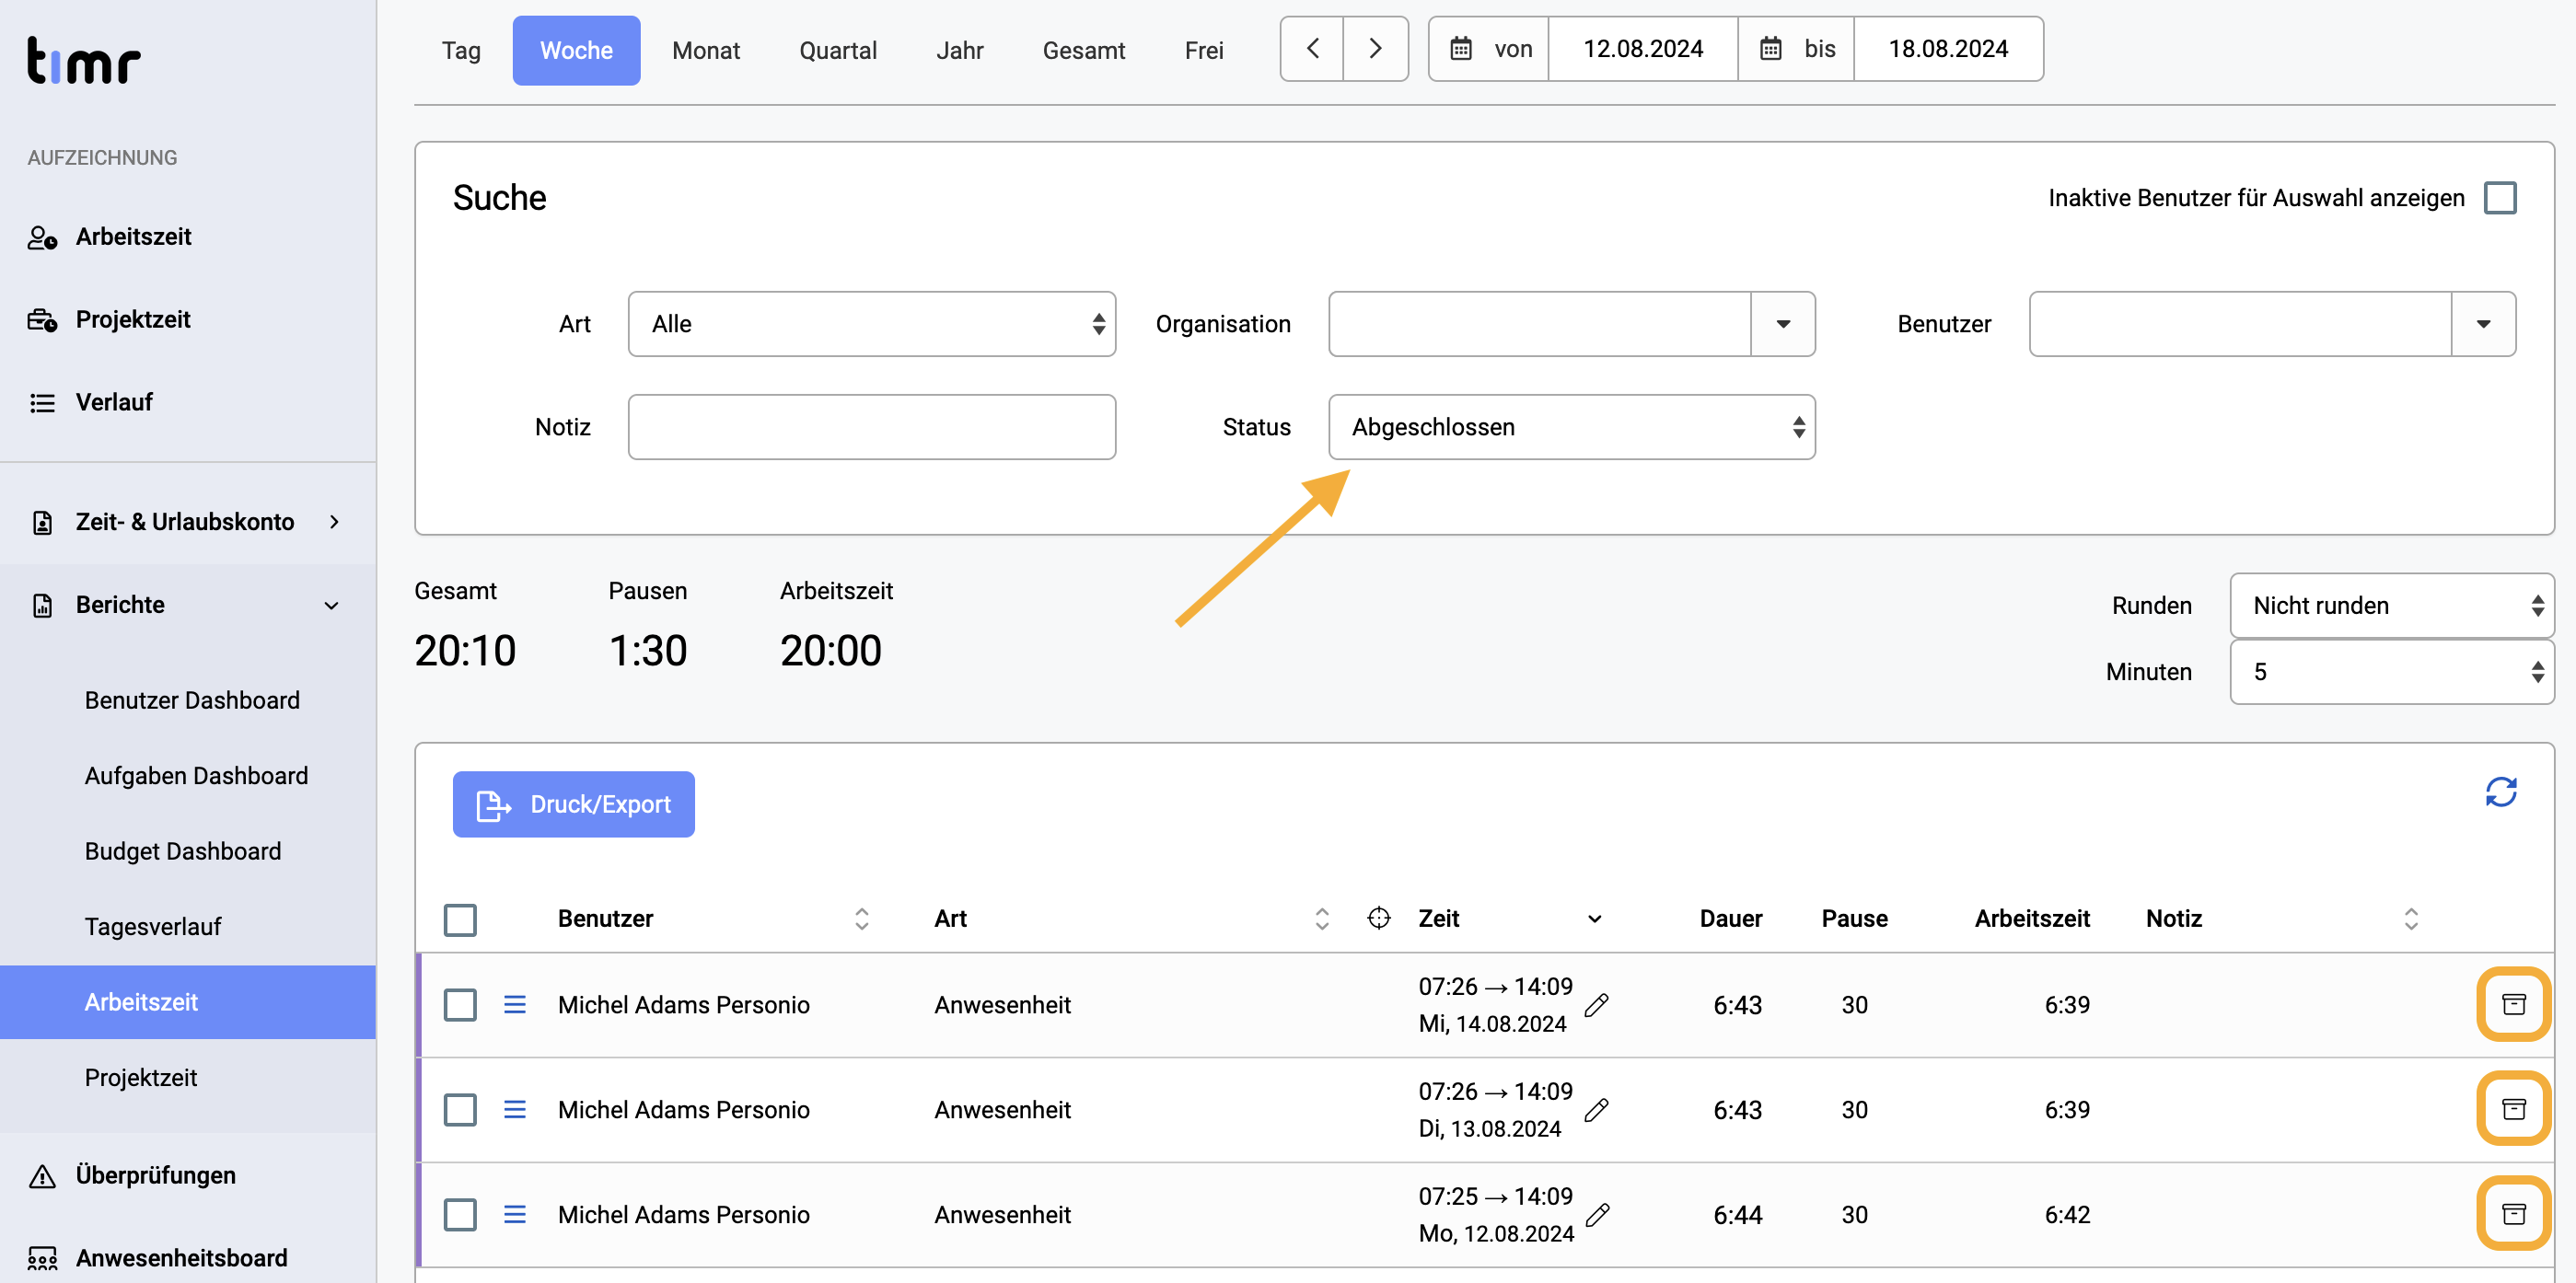Viewport: 2576px width, 1283px height.
Task: Click the Notiz search input field
Action: point(871,427)
